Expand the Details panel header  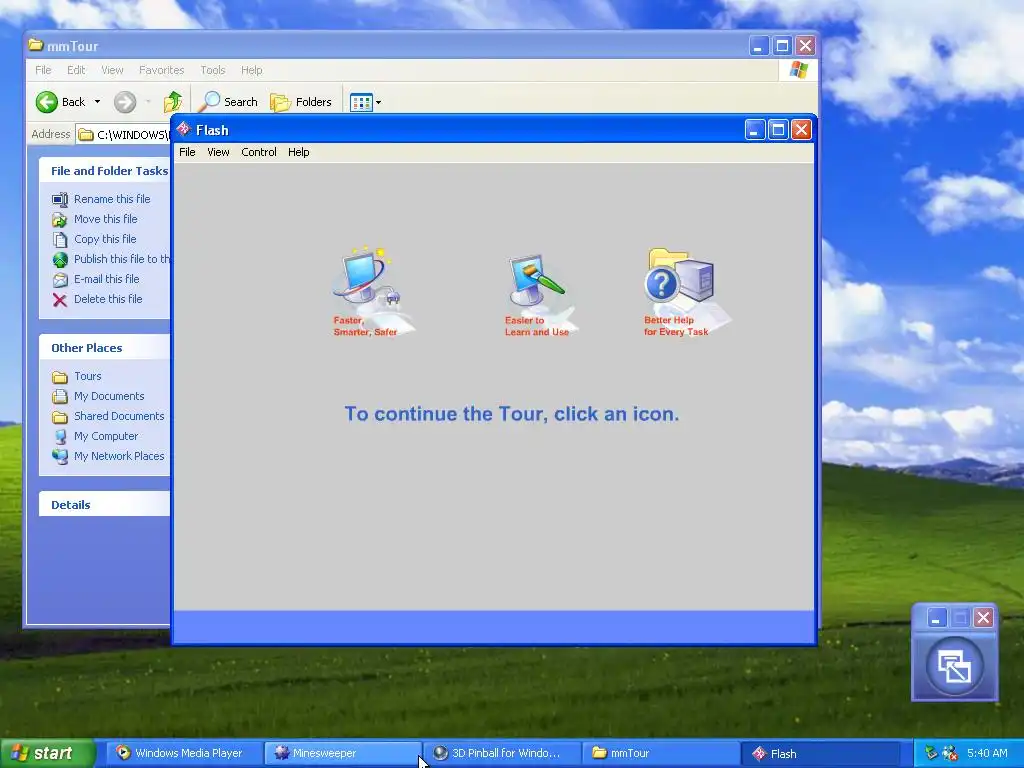pyautogui.click(x=104, y=504)
